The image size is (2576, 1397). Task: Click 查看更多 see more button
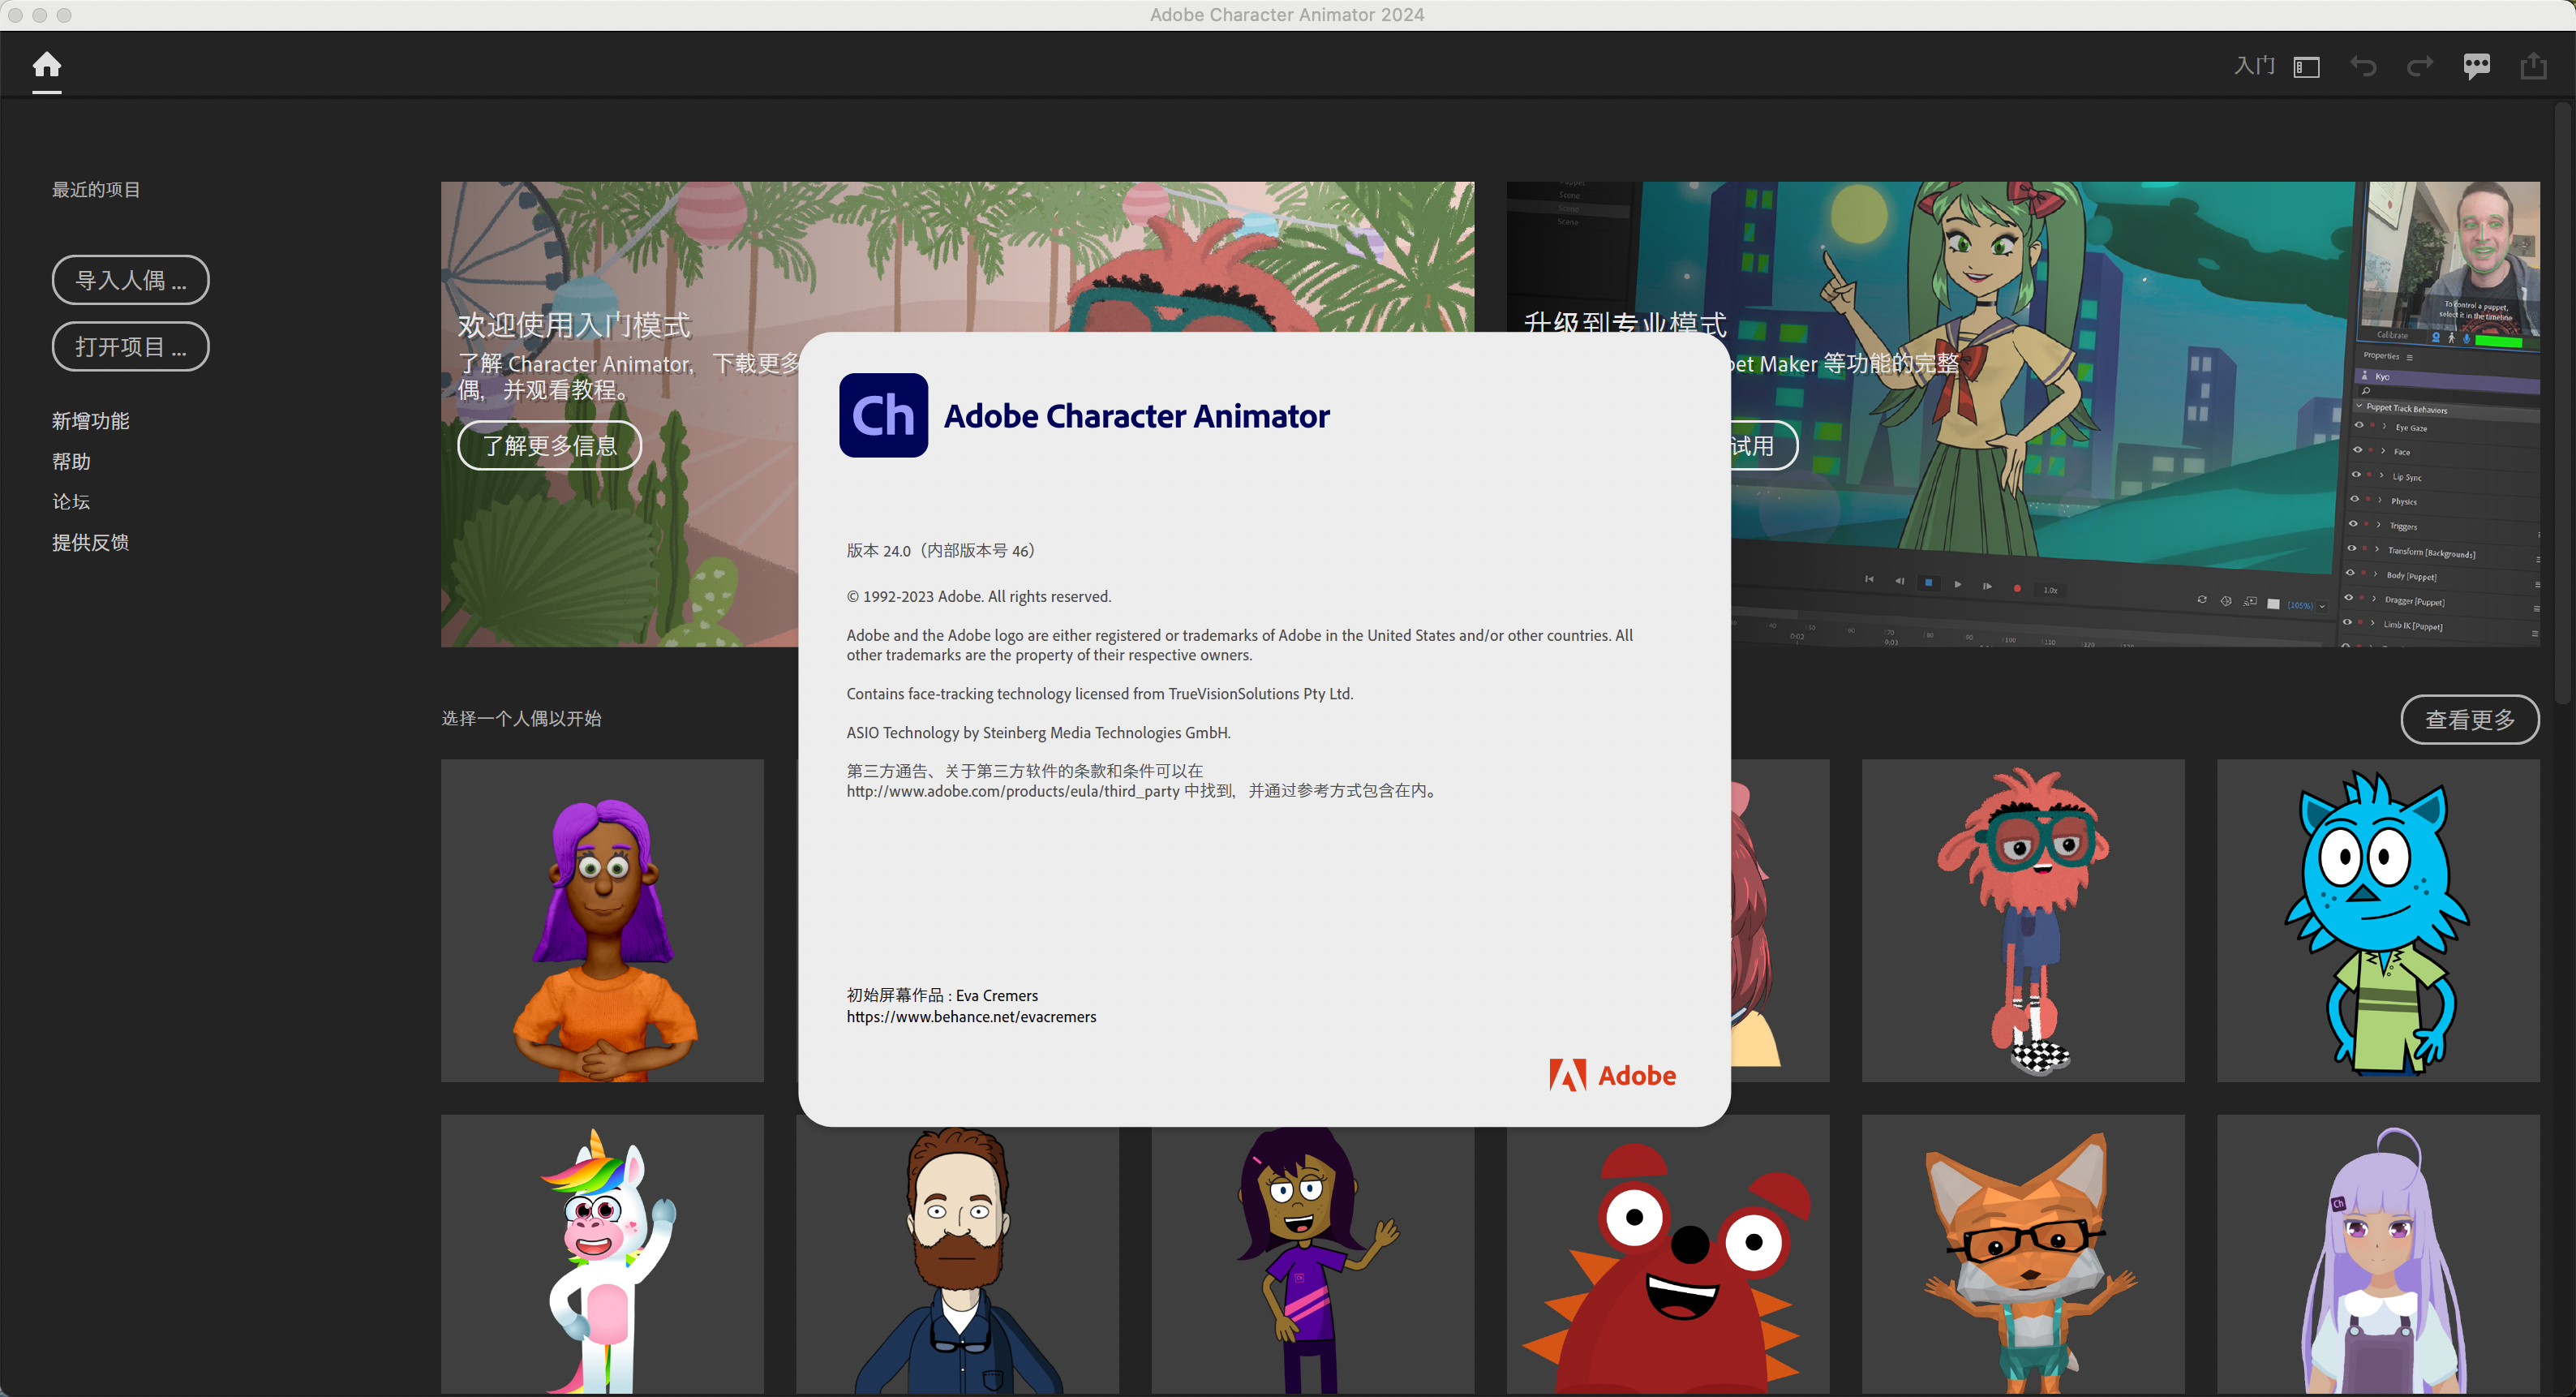[2470, 719]
